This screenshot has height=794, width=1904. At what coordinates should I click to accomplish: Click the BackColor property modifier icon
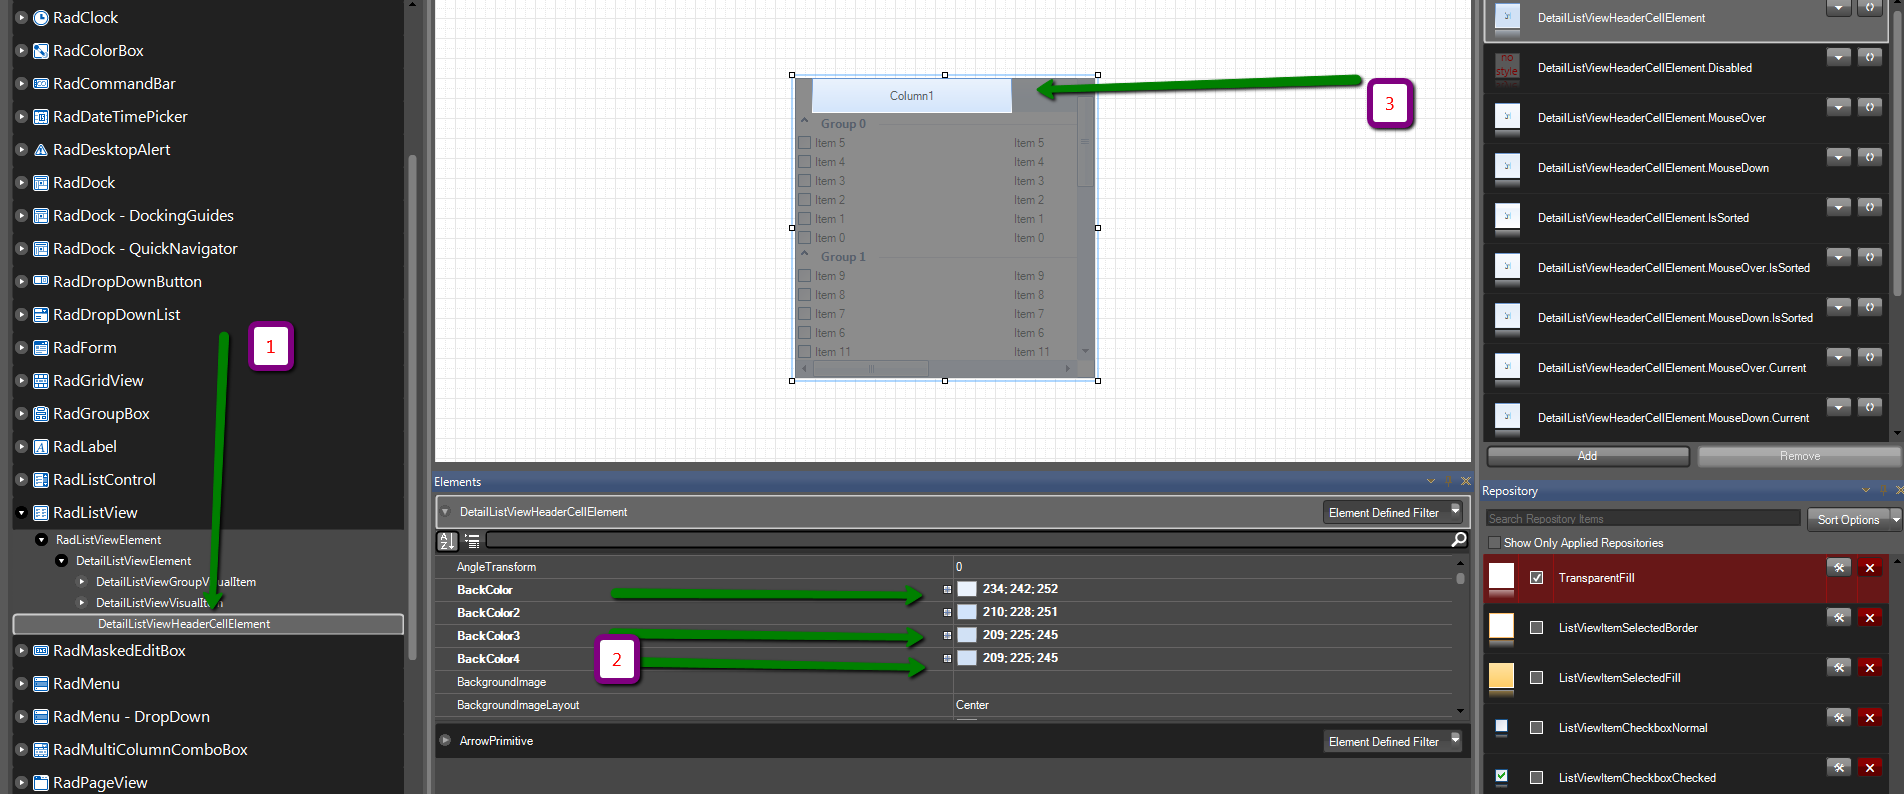tap(947, 590)
